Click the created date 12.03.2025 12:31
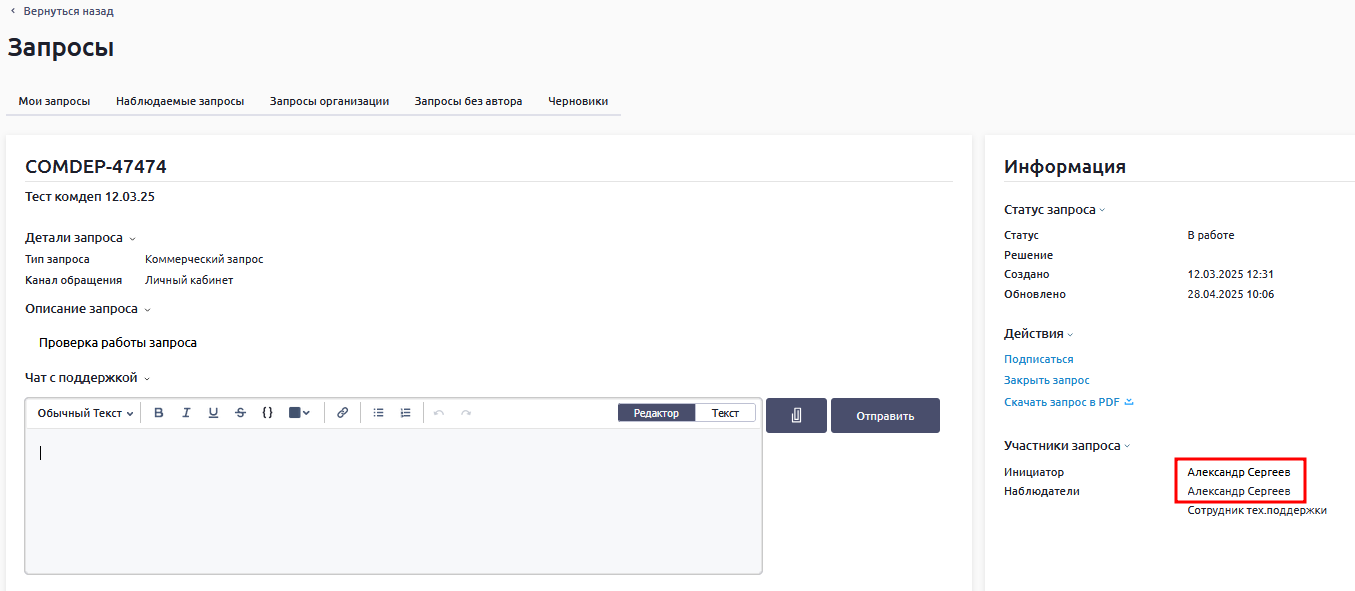This screenshot has width=1355, height=591. coord(1230,274)
